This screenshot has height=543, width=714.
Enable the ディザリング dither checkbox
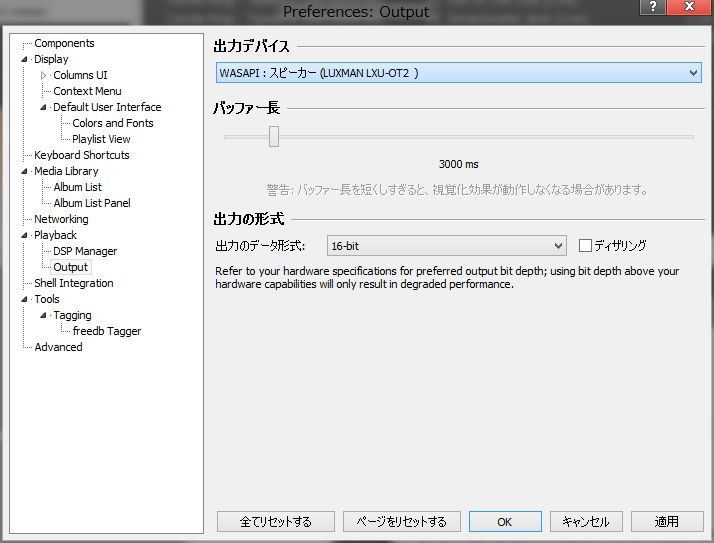[x=585, y=246]
